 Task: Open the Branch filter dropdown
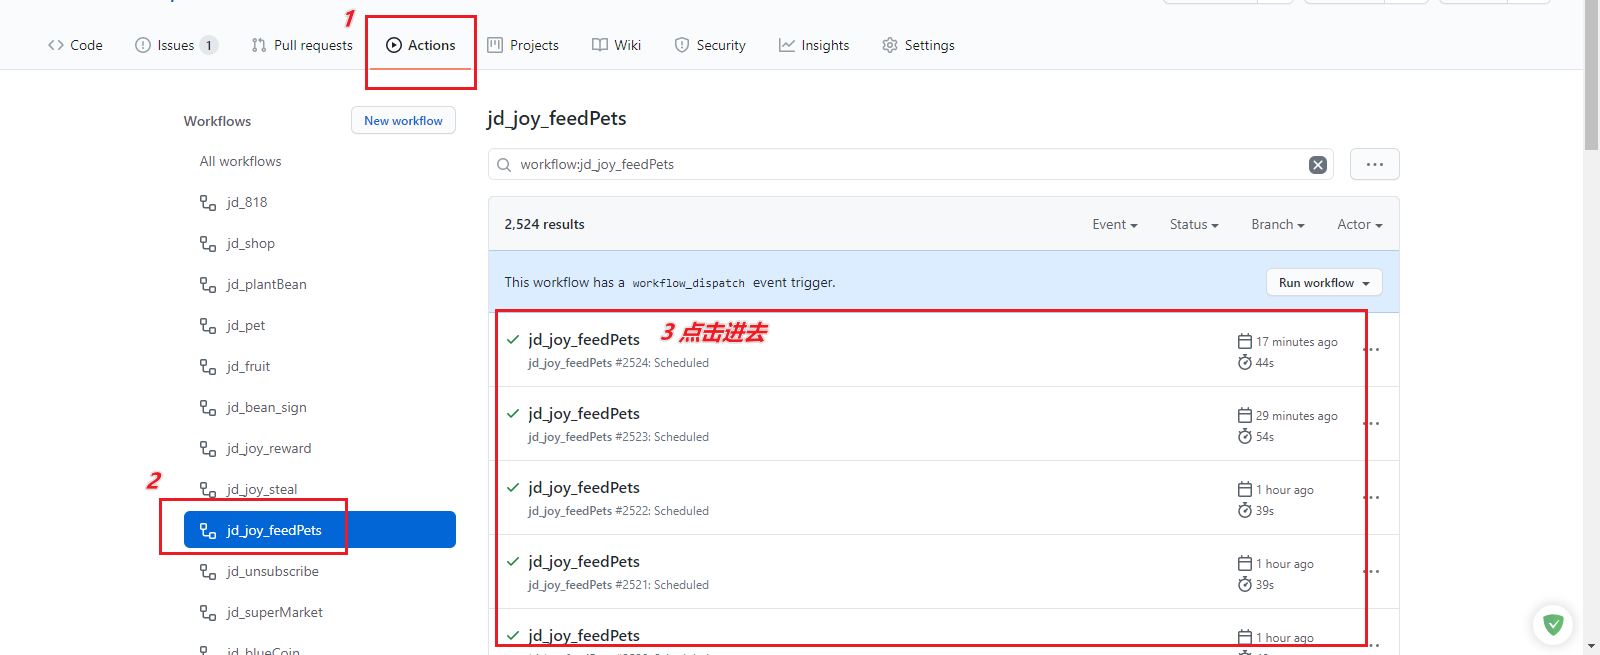1277,225
